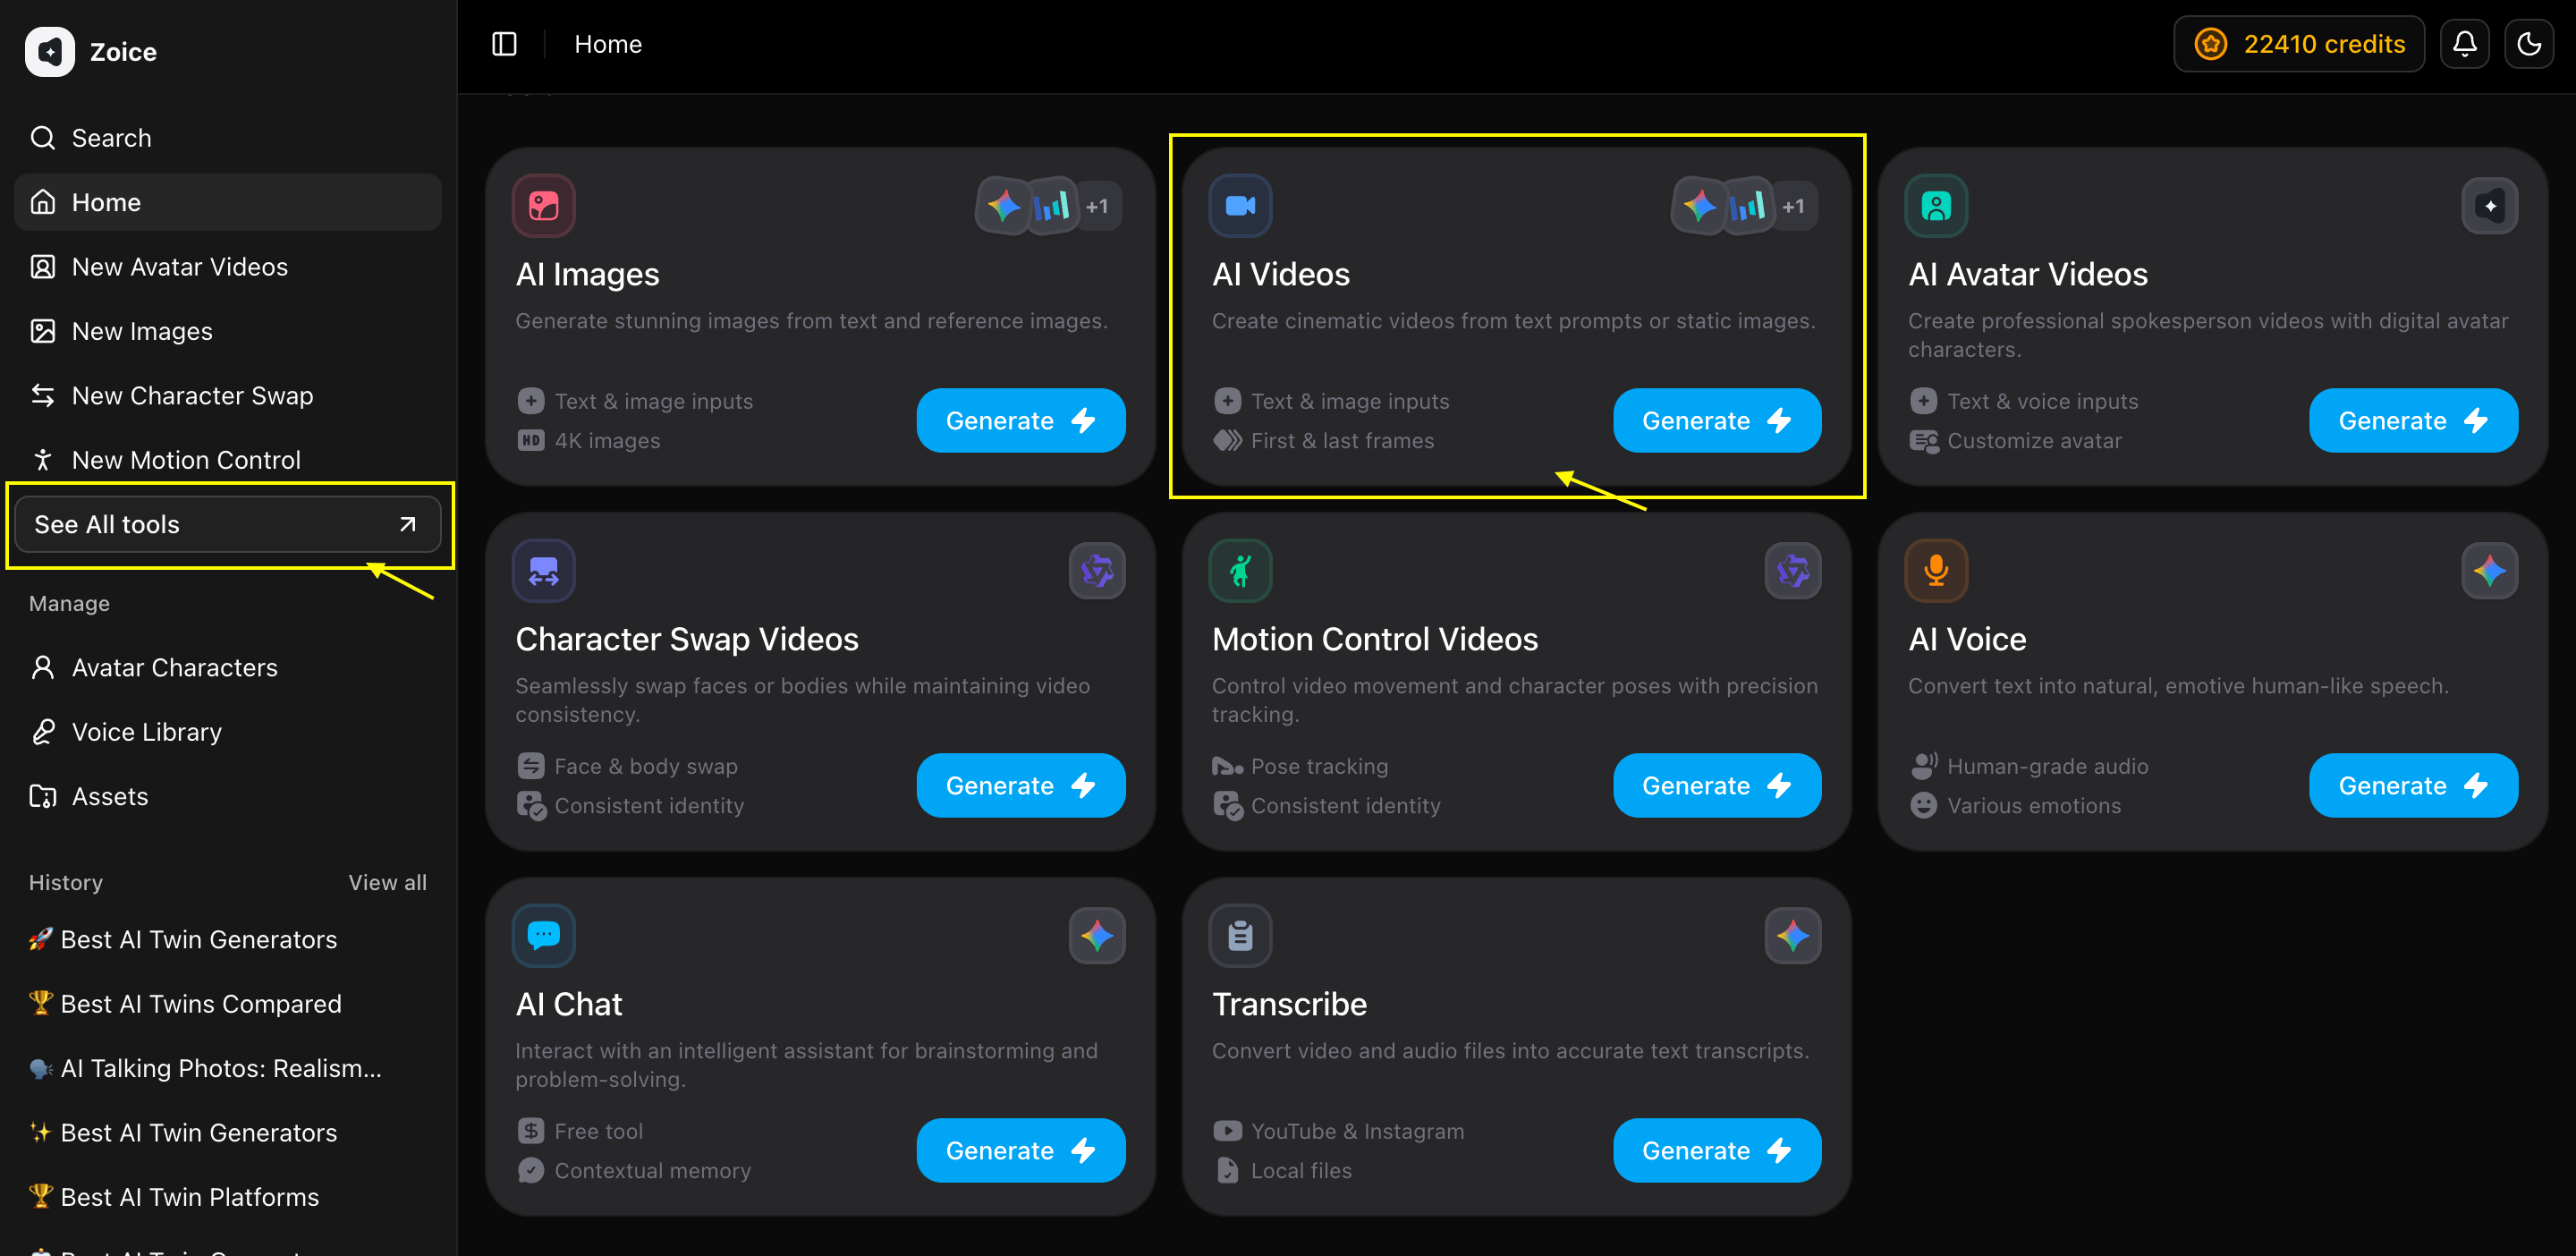The image size is (2576, 1256).
Task: Click model icon on Character Swap Videos card
Action: pyautogui.click(x=1097, y=571)
